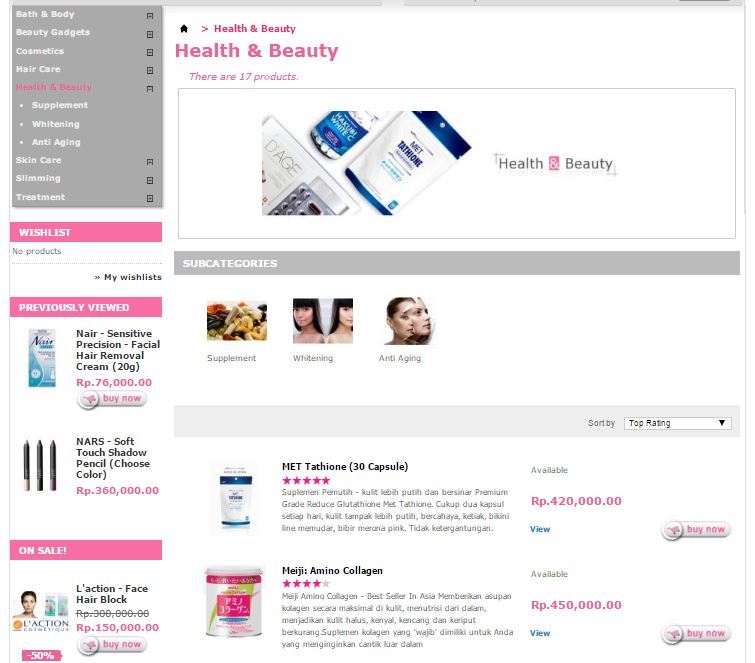Open Supplement sub-item in sidebar

60,105
